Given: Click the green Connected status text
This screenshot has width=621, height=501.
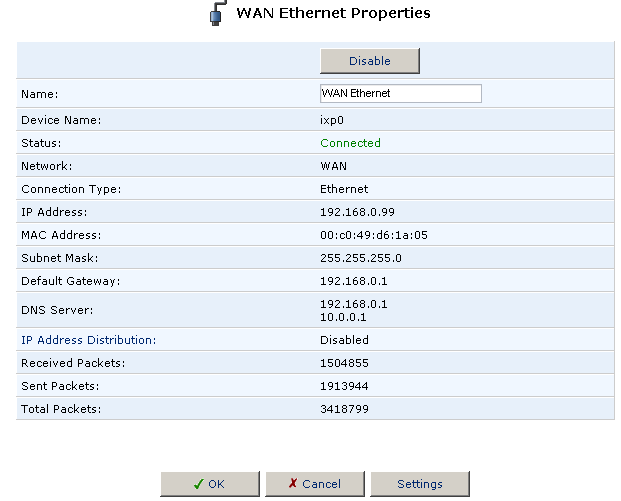Looking at the screenshot, I should (x=350, y=143).
